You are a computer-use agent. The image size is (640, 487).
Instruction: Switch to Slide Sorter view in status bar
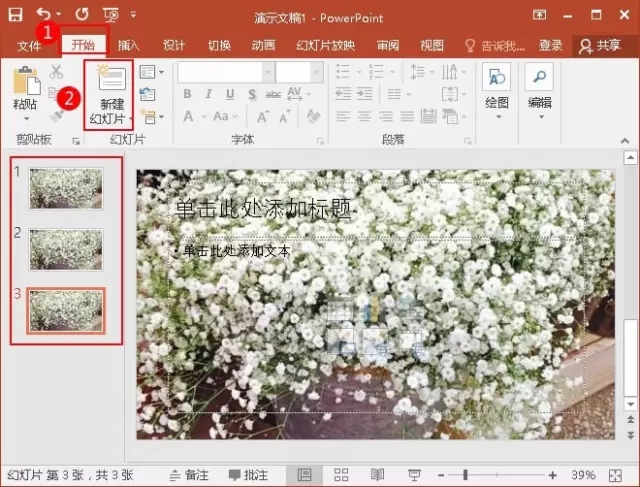point(341,474)
